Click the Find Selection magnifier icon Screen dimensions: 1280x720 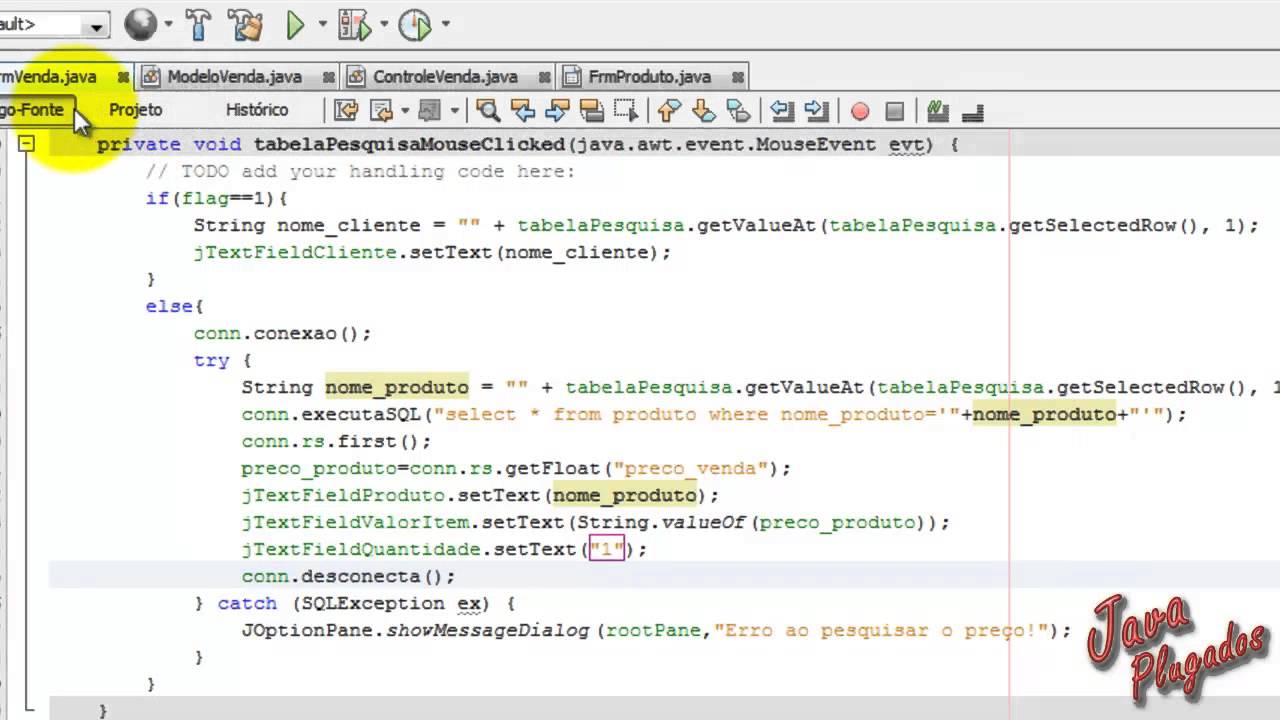click(x=487, y=110)
